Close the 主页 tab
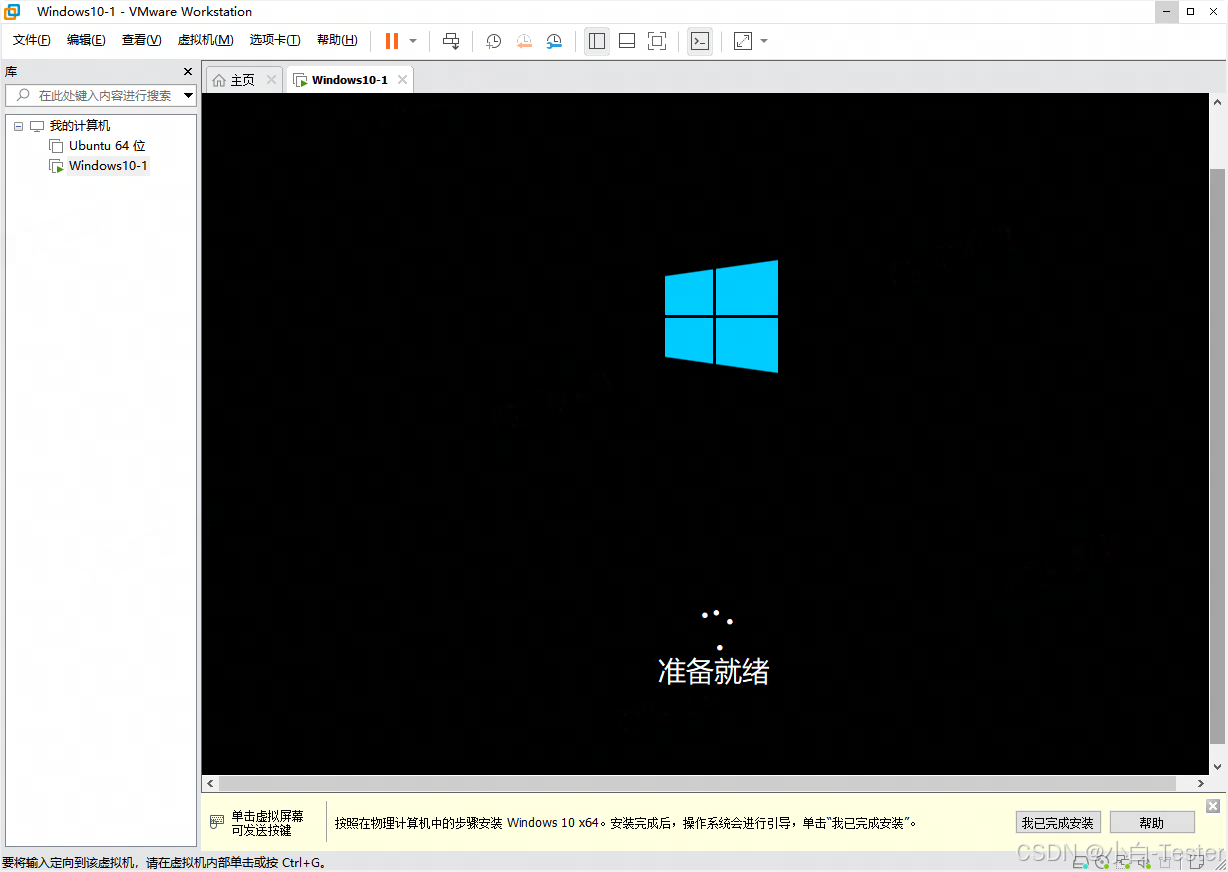 [x=271, y=80]
